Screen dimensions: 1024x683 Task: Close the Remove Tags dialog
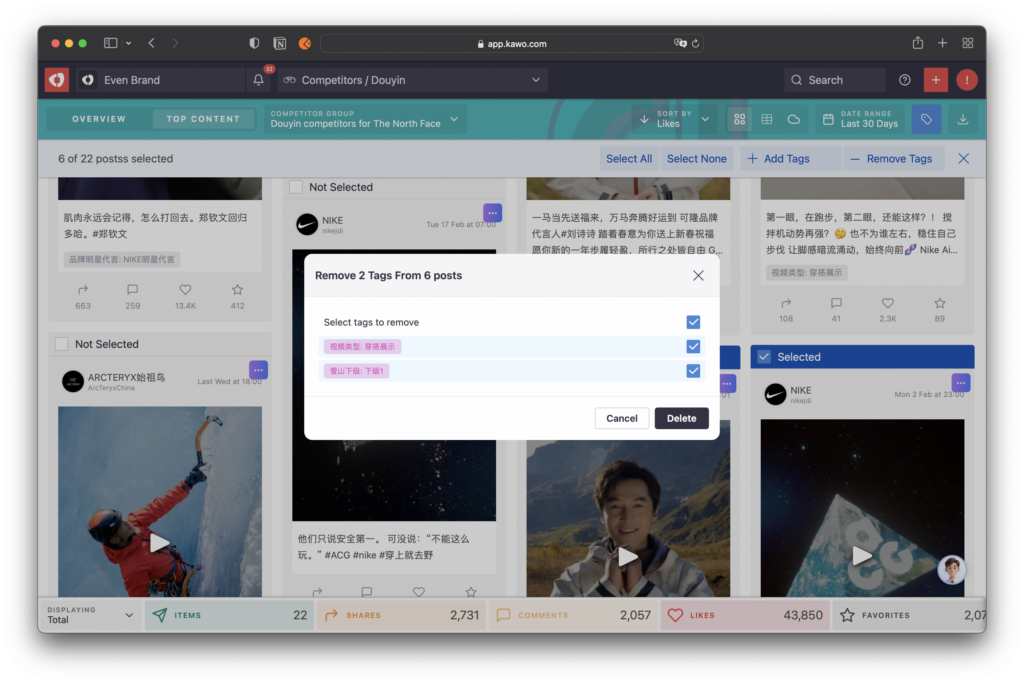click(x=698, y=275)
